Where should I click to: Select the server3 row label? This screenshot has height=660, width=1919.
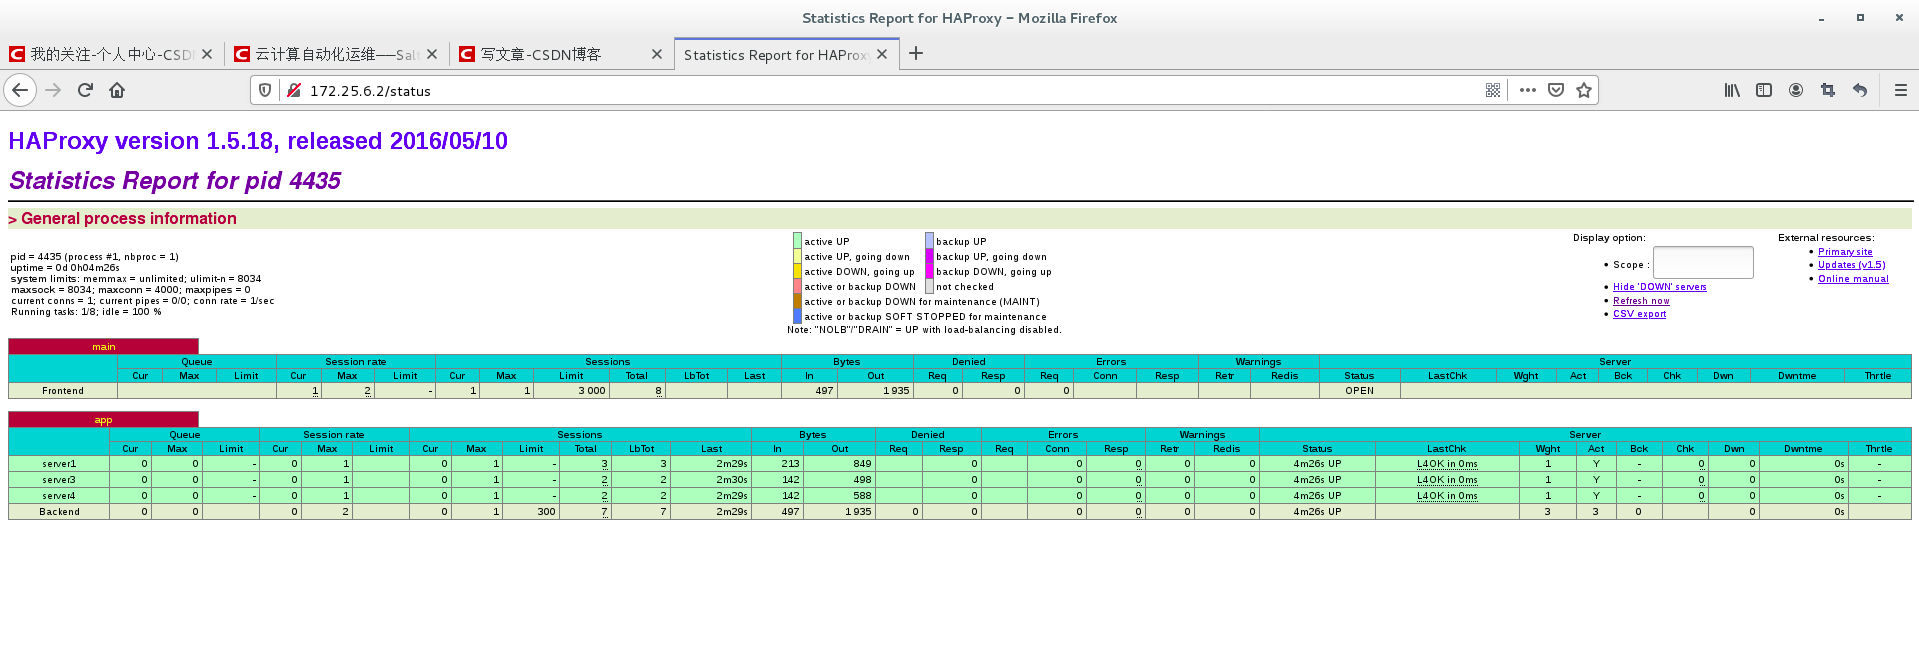point(59,480)
